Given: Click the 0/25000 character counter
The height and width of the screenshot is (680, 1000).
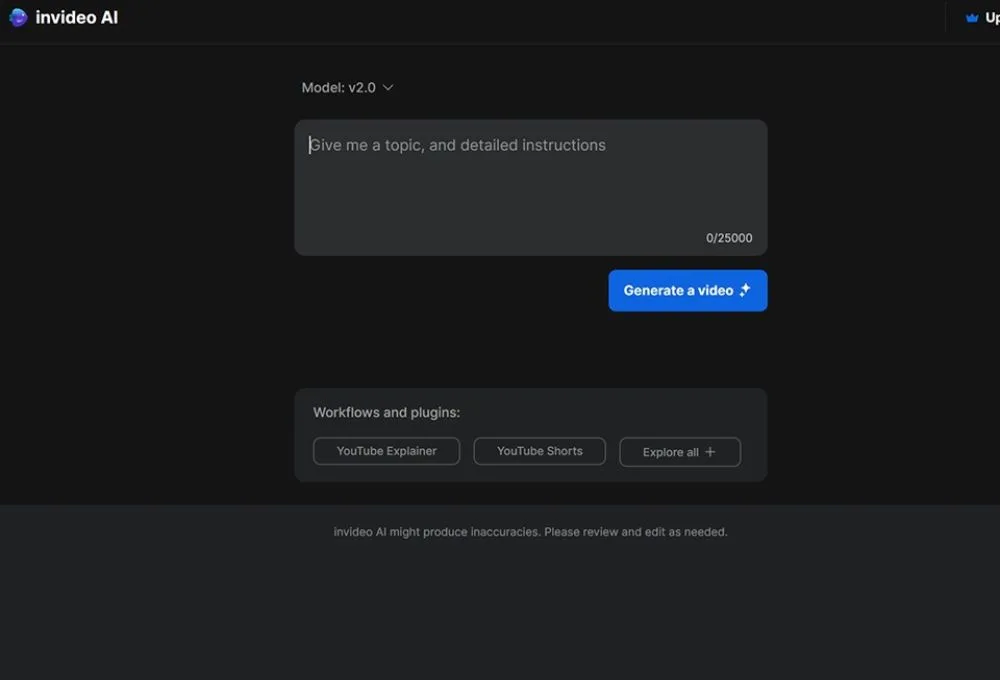Looking at the screenshot, I should click(729, 238).
